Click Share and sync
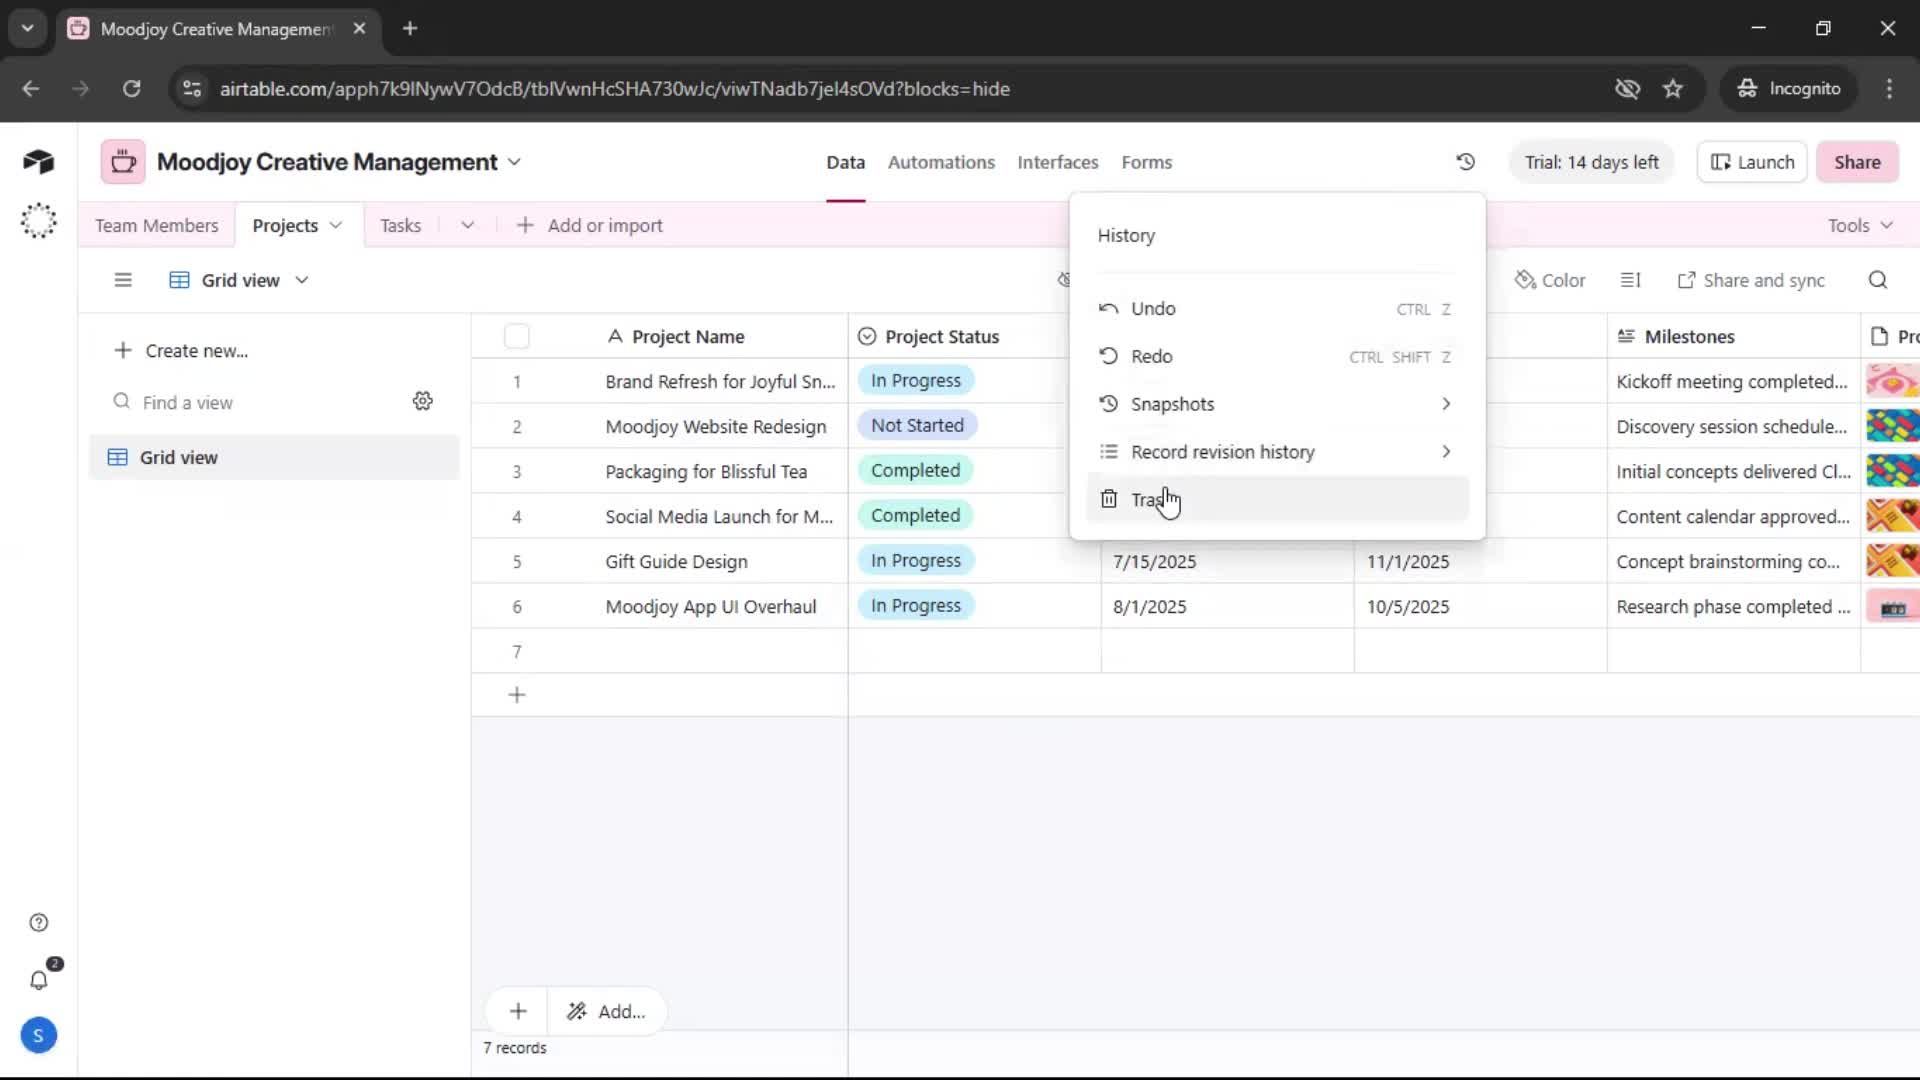The image size is (1920, 1080). (x=1751, y=280)
